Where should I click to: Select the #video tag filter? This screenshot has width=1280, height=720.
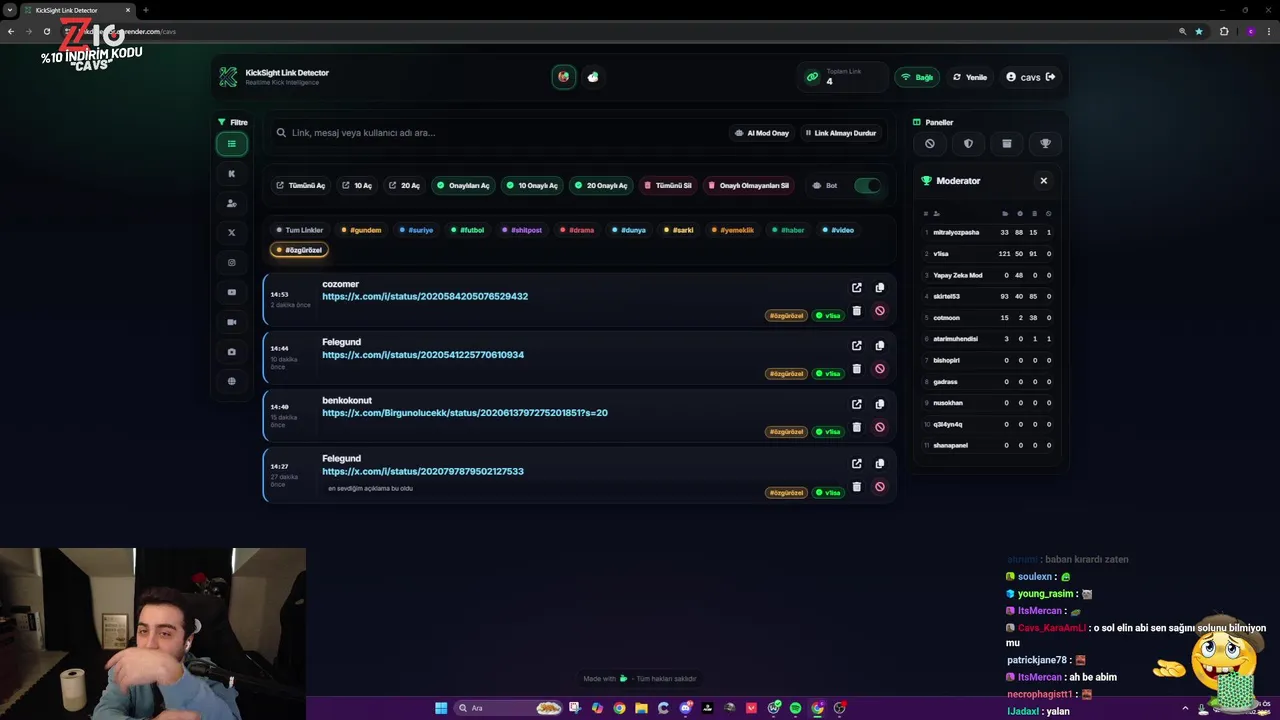[x=838, y=230]
